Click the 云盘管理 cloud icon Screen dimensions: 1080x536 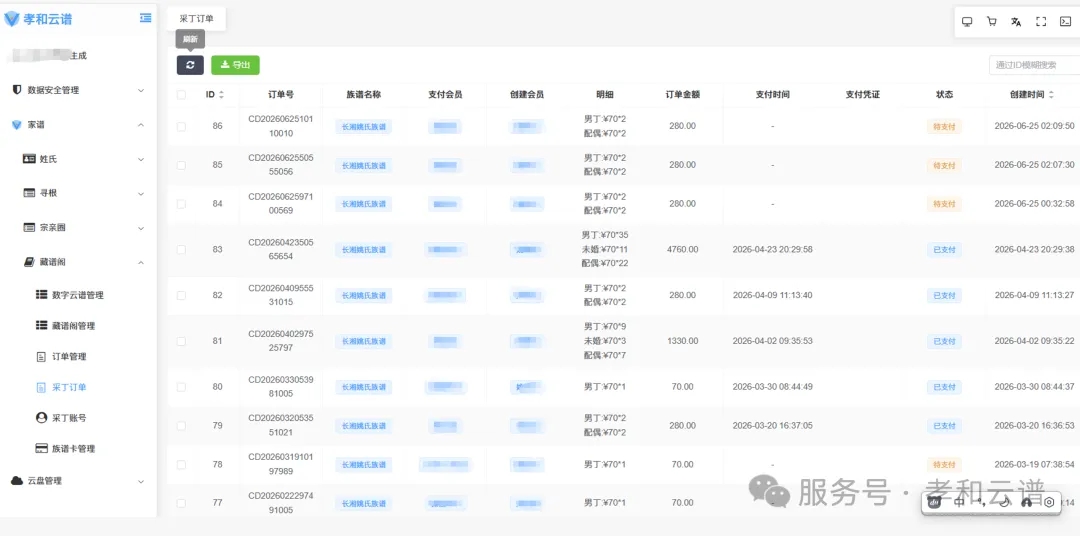(17, 481)
